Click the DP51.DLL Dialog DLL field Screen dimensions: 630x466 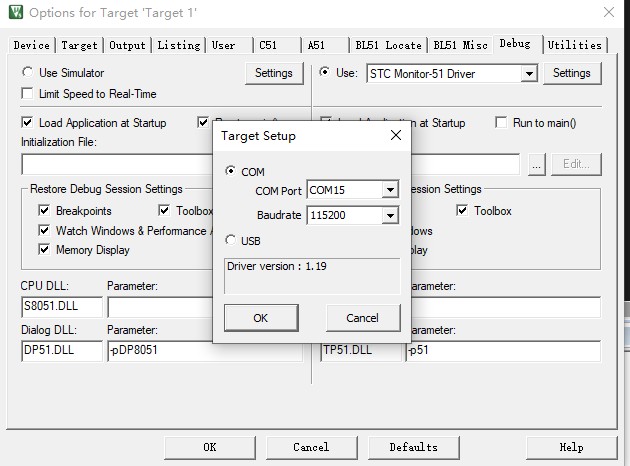point(62,351)
